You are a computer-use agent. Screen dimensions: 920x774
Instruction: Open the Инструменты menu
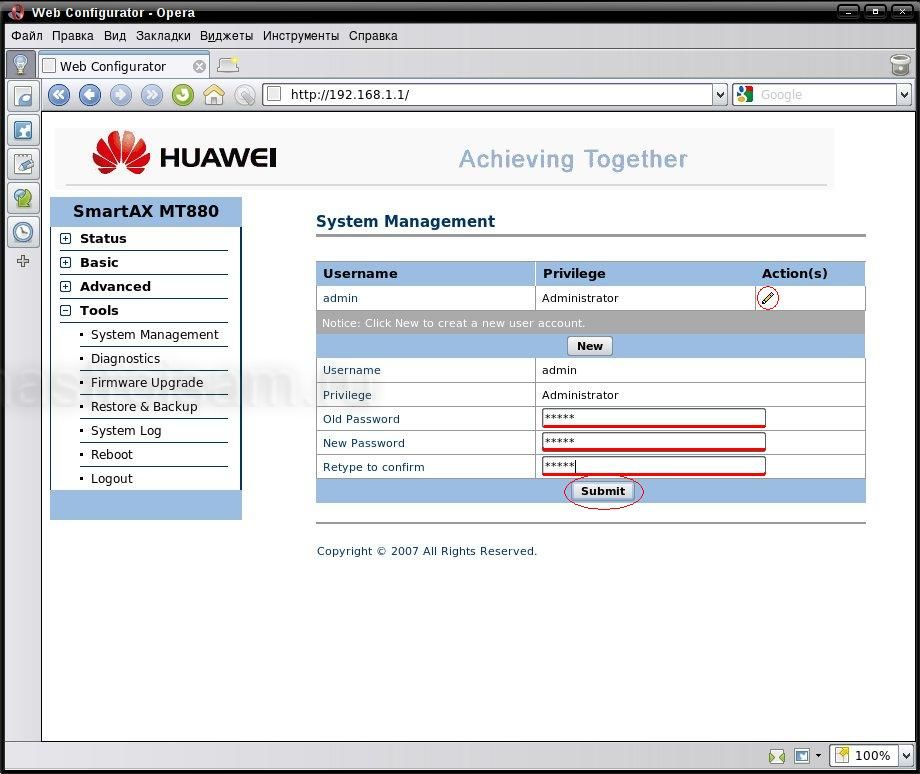point(301,36)
